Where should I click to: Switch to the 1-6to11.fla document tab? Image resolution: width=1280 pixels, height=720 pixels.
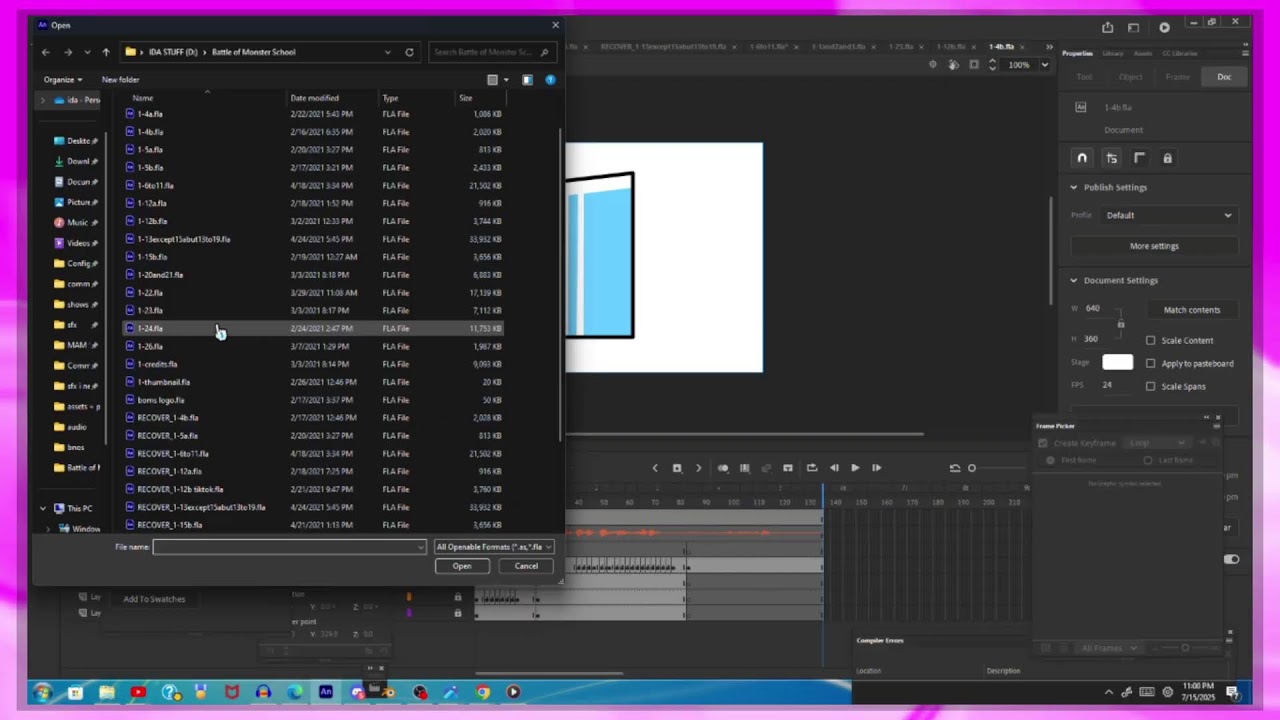770,47
